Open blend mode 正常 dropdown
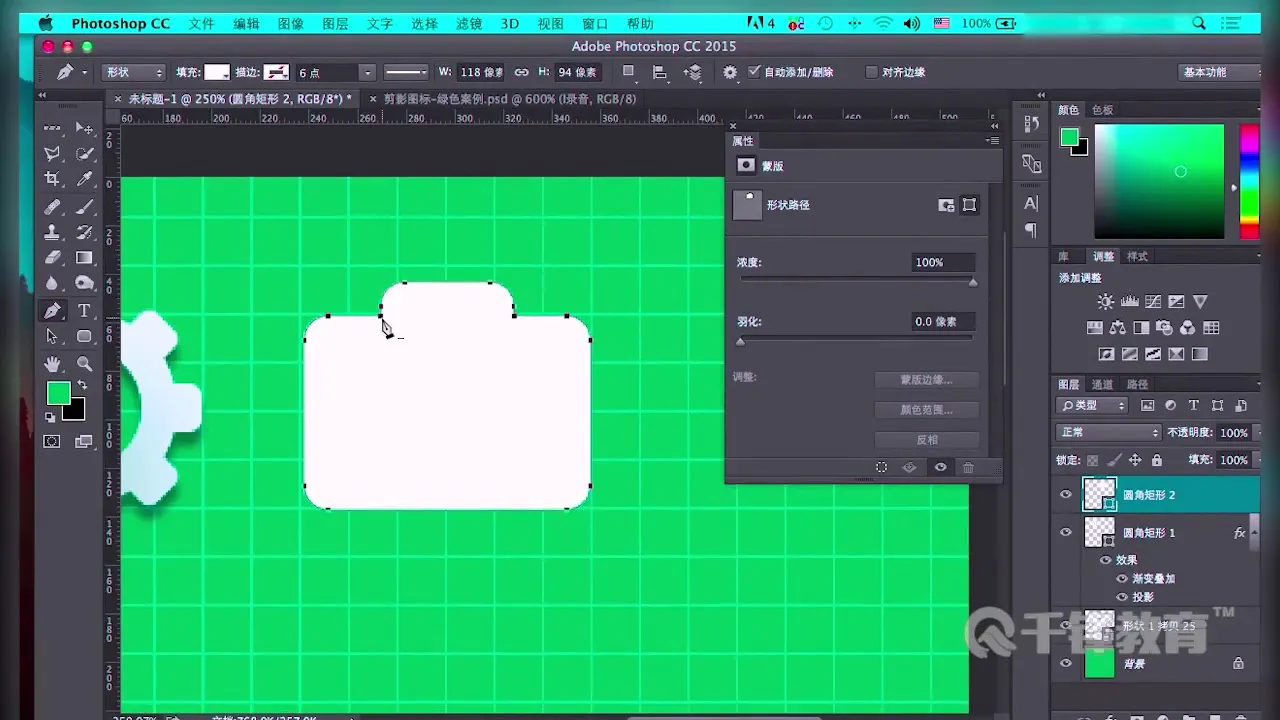1280x720 pixels. (x=1108, y=432)
